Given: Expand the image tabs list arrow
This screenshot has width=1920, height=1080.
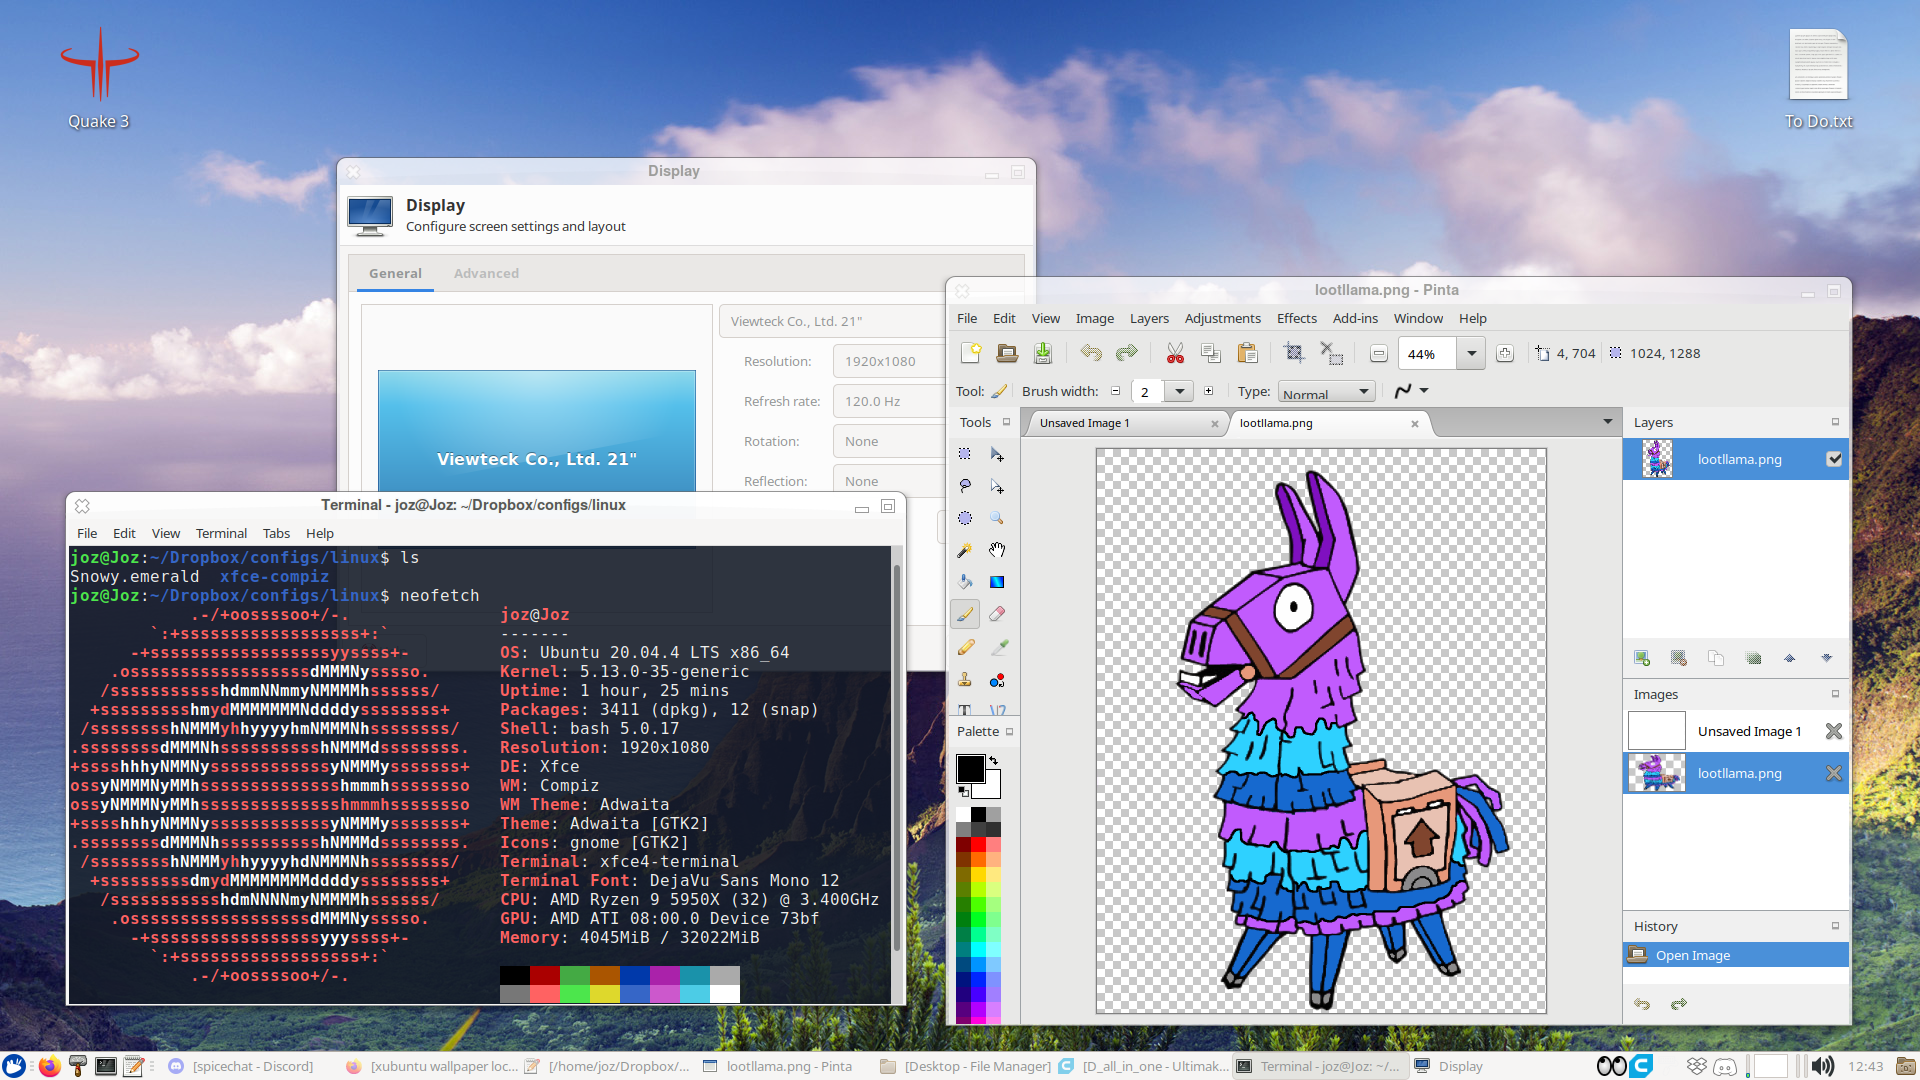Looking at the screenshot, I should [x=1608, y=422].
